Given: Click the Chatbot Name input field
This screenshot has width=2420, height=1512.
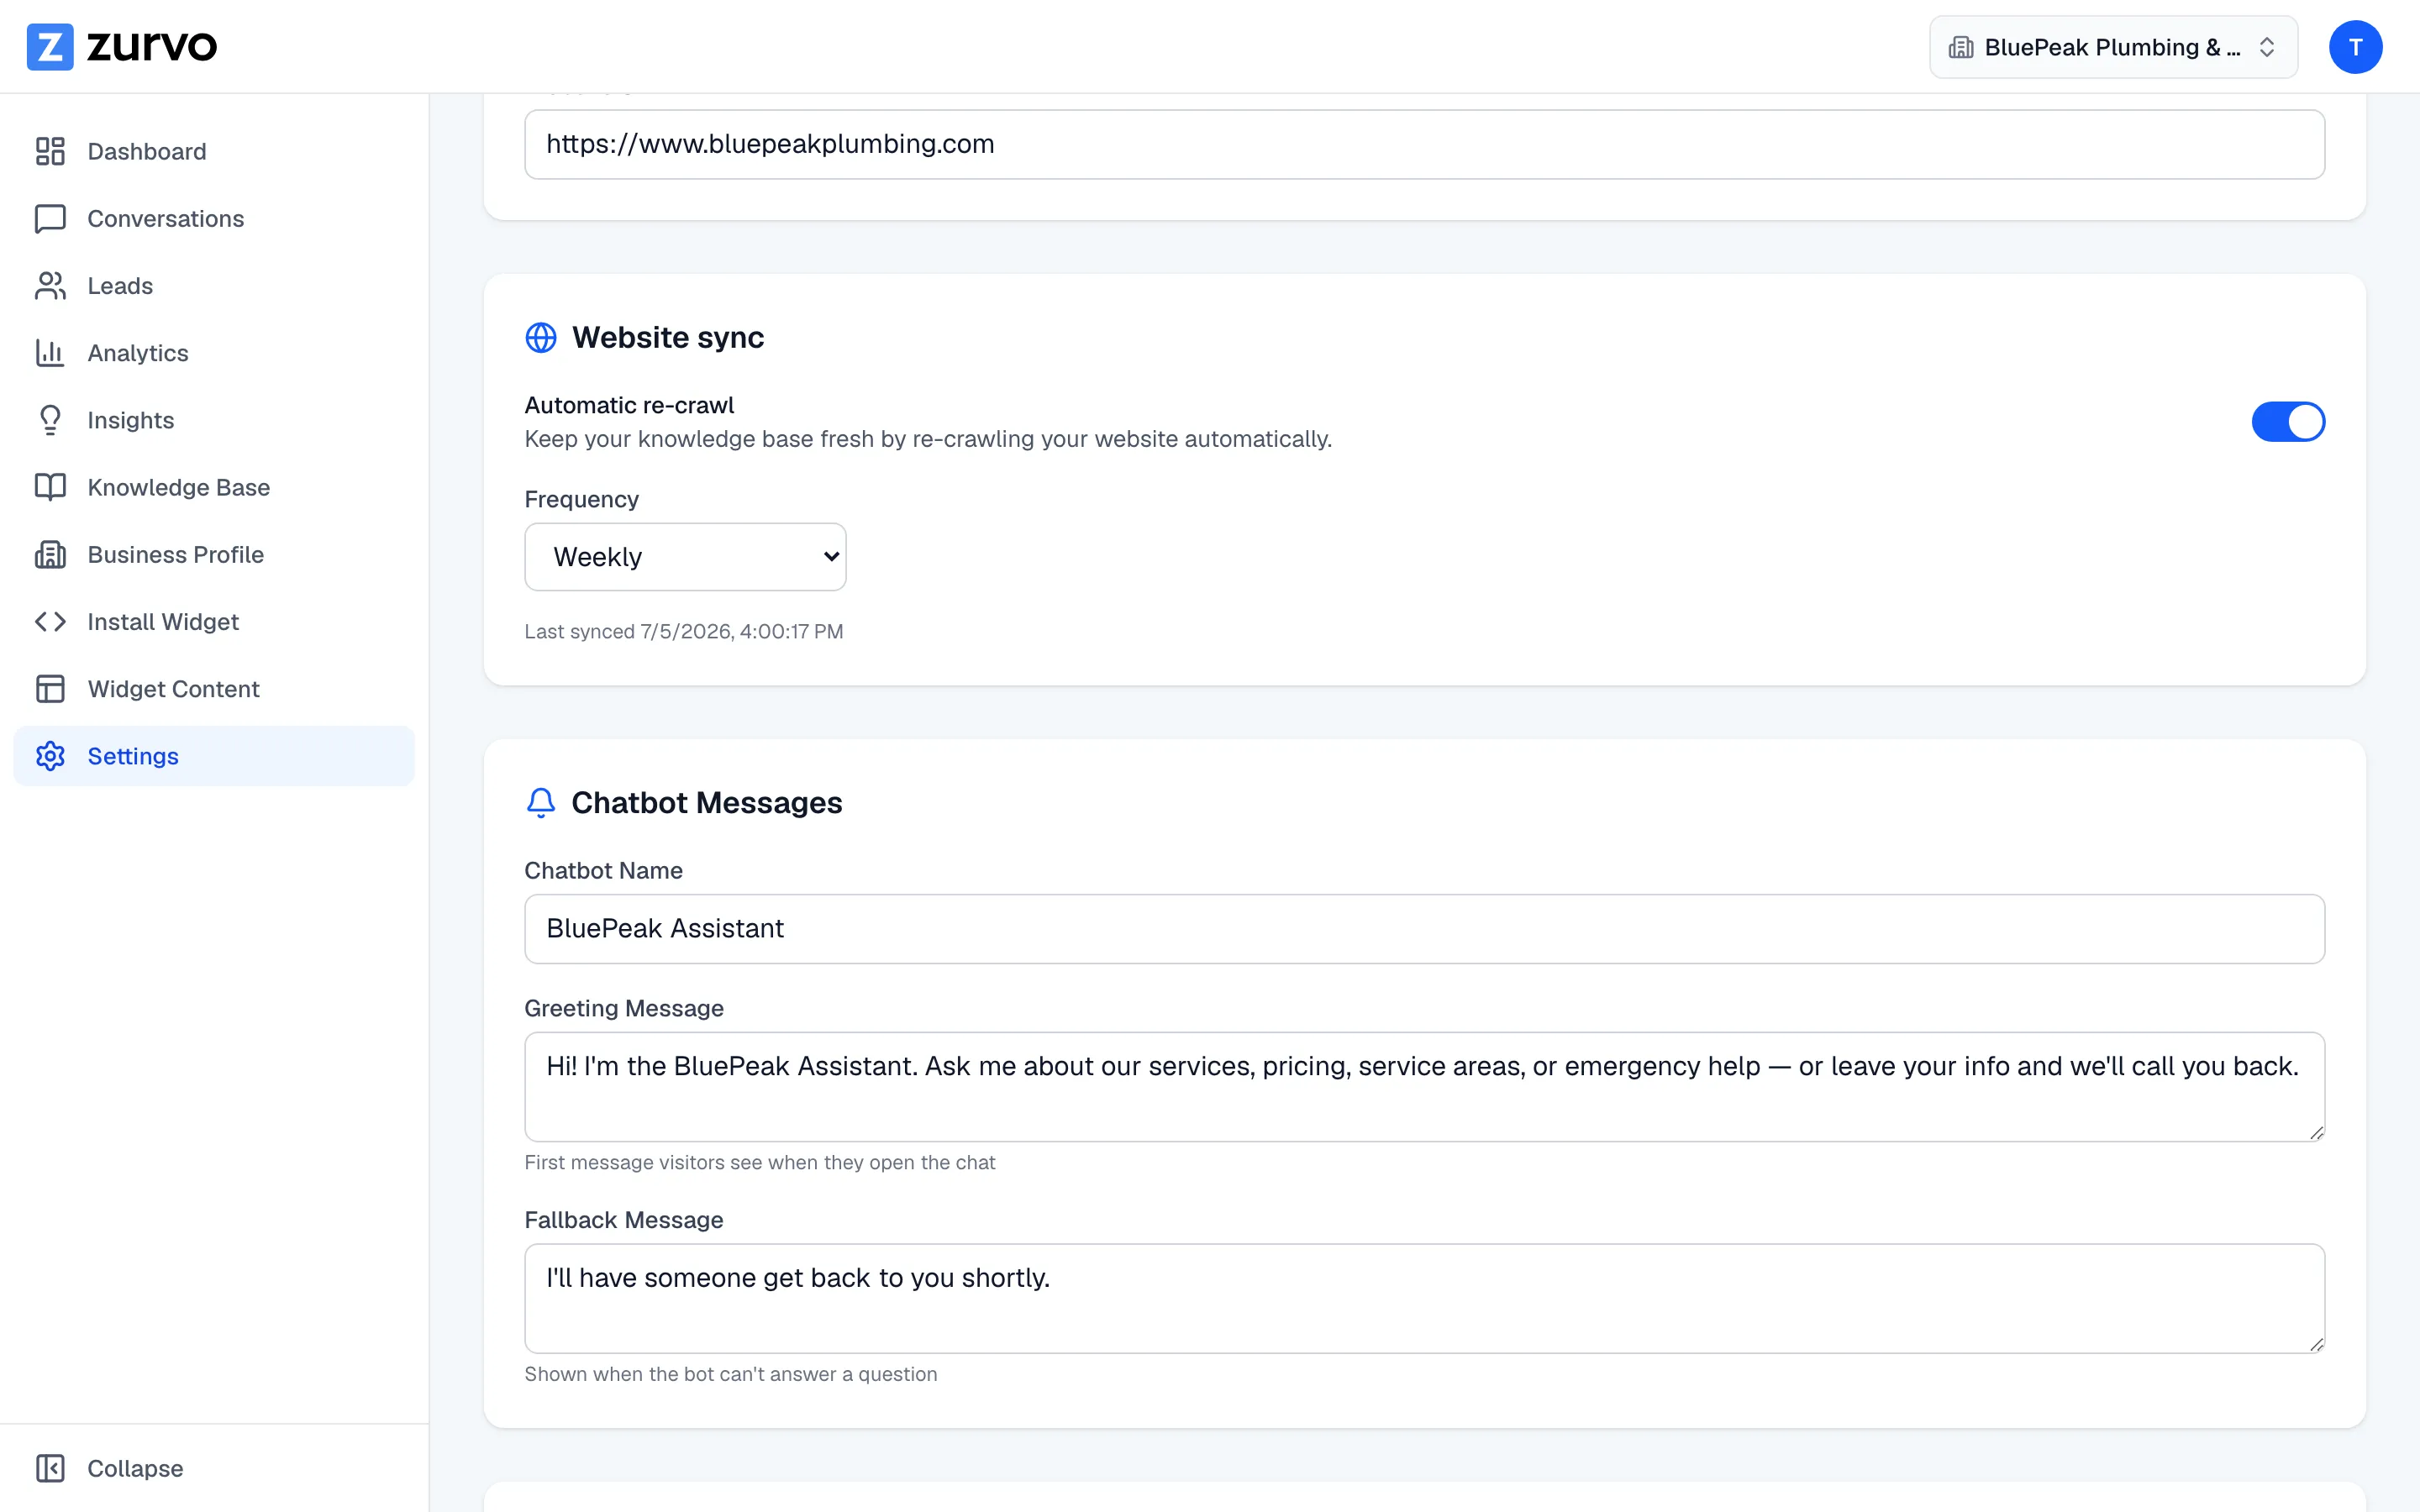Looking at the screenshot, I should (x=1424, y=929).
